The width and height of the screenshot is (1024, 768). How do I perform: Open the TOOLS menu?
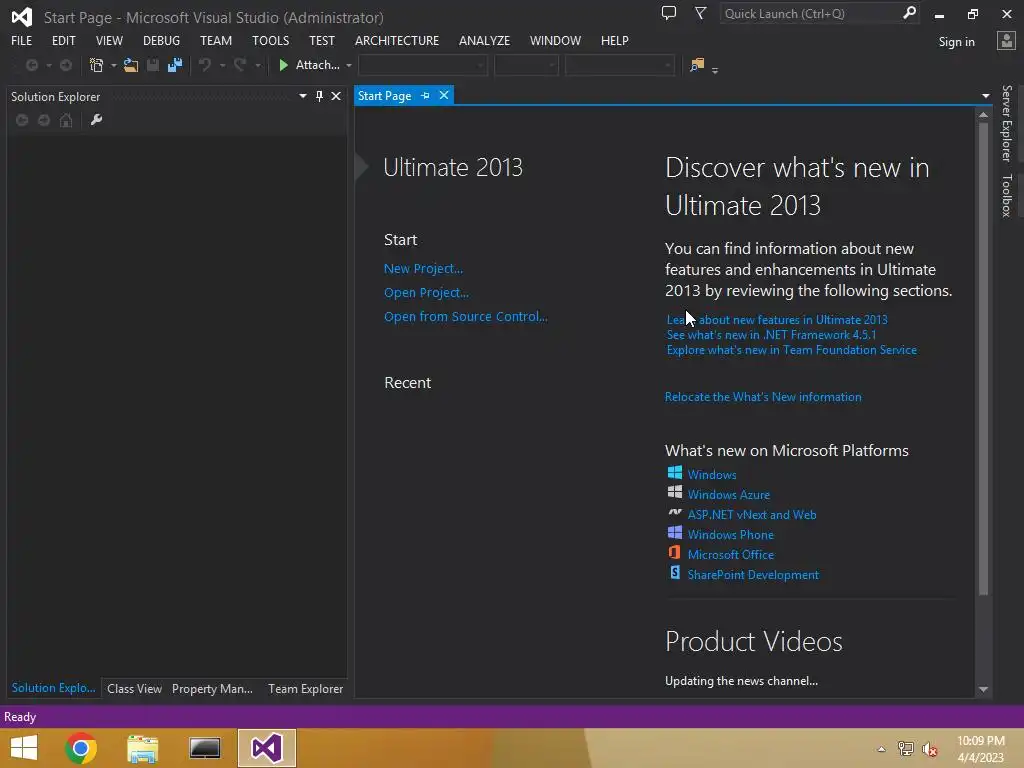point(270,40)
